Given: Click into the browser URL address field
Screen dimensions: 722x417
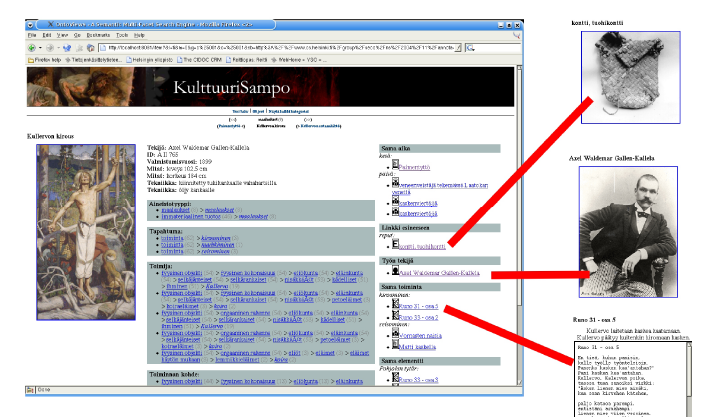Looking at the screenshot, I should coord(281,47).
